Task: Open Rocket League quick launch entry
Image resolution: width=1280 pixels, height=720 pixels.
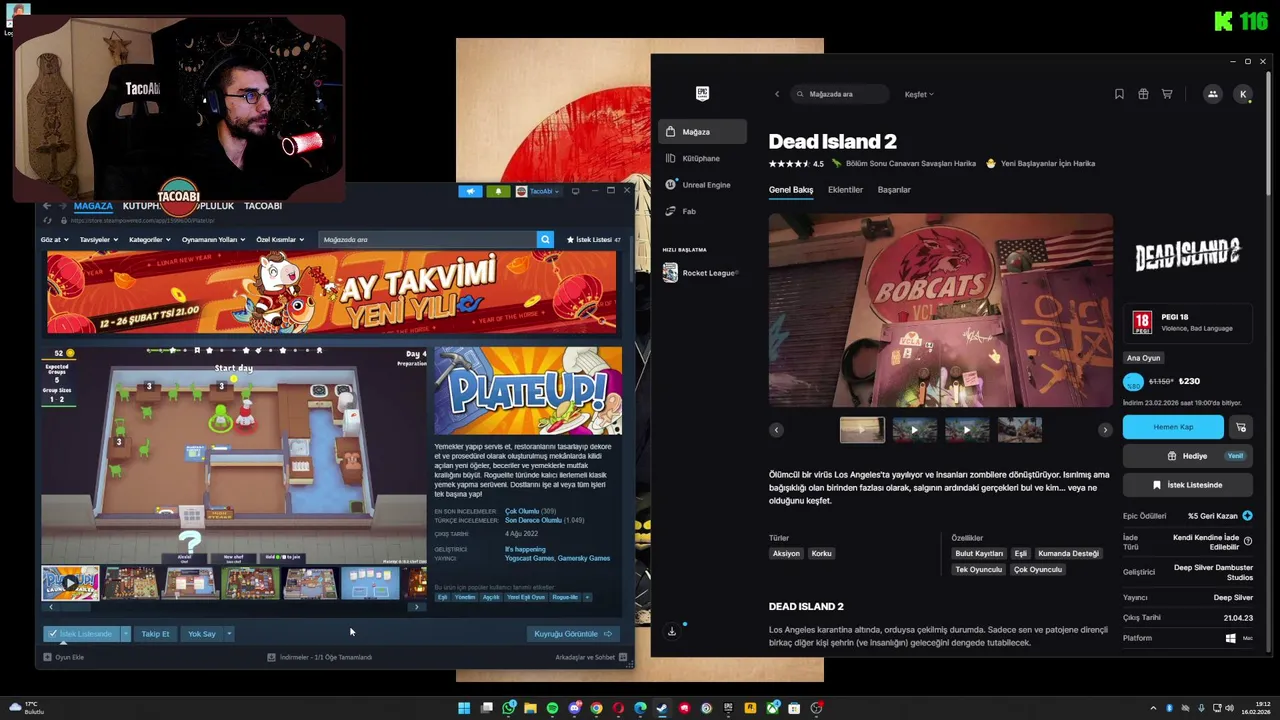Action: [702, 273]
